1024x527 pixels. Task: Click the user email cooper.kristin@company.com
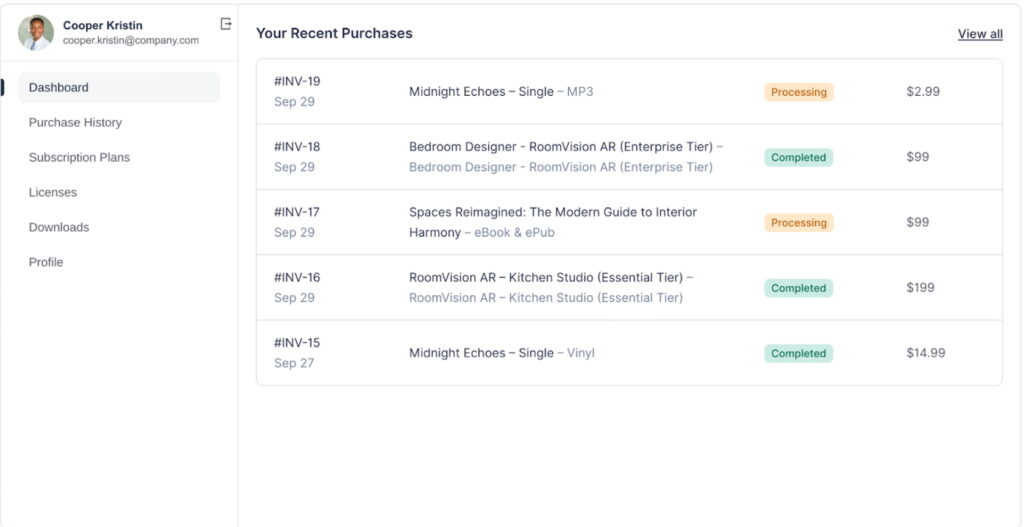tap(130, 41)
